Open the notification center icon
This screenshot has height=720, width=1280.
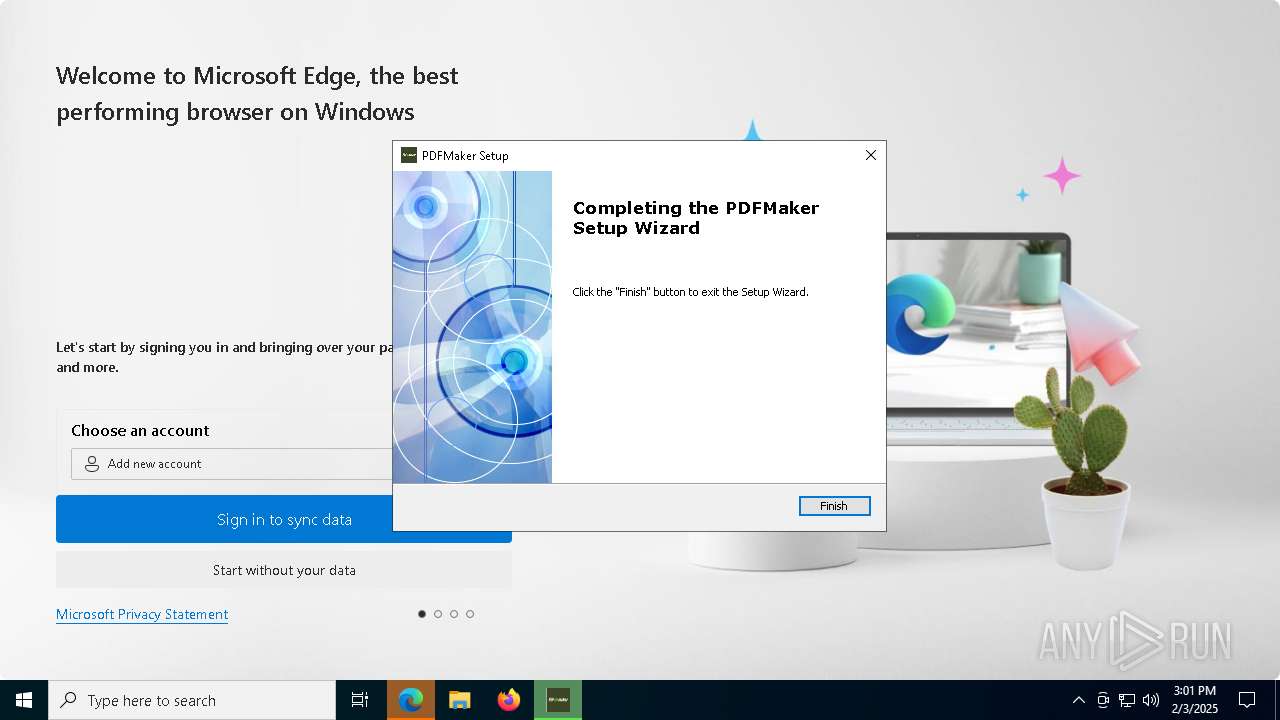[1247, 700]
